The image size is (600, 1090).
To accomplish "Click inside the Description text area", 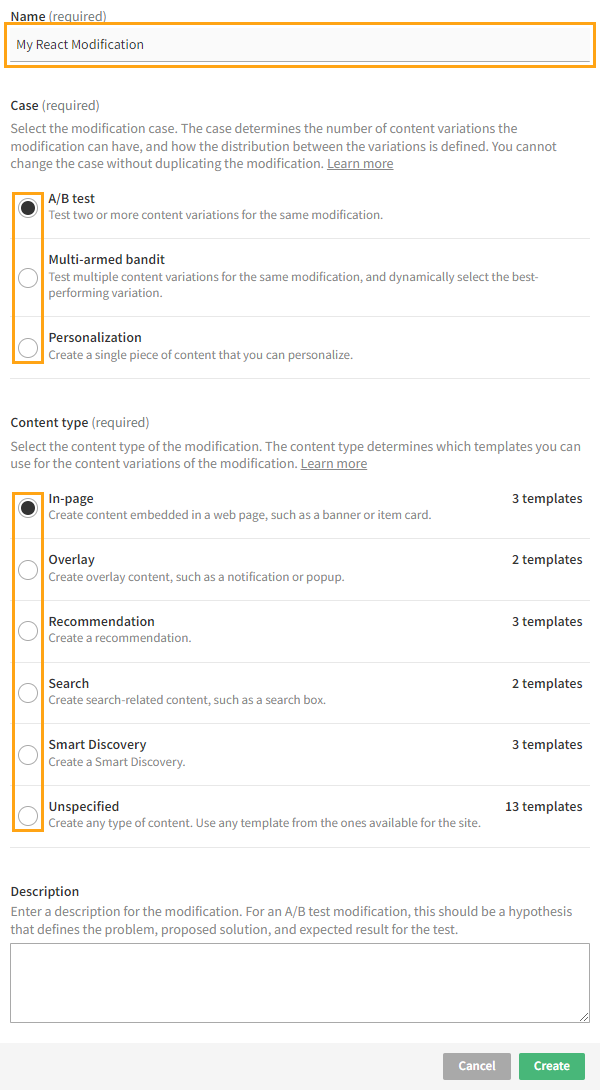I will pyautogui.click(x=300, y=983).
